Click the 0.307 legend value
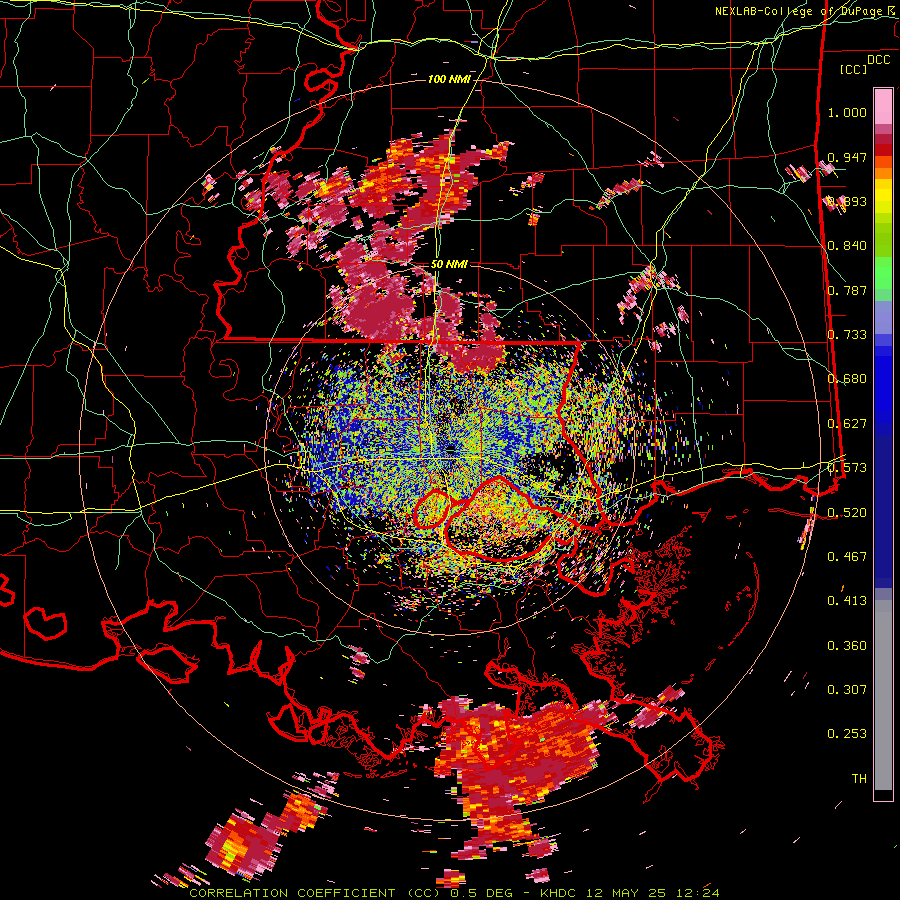The image size is (900, 900). (847, 690)
